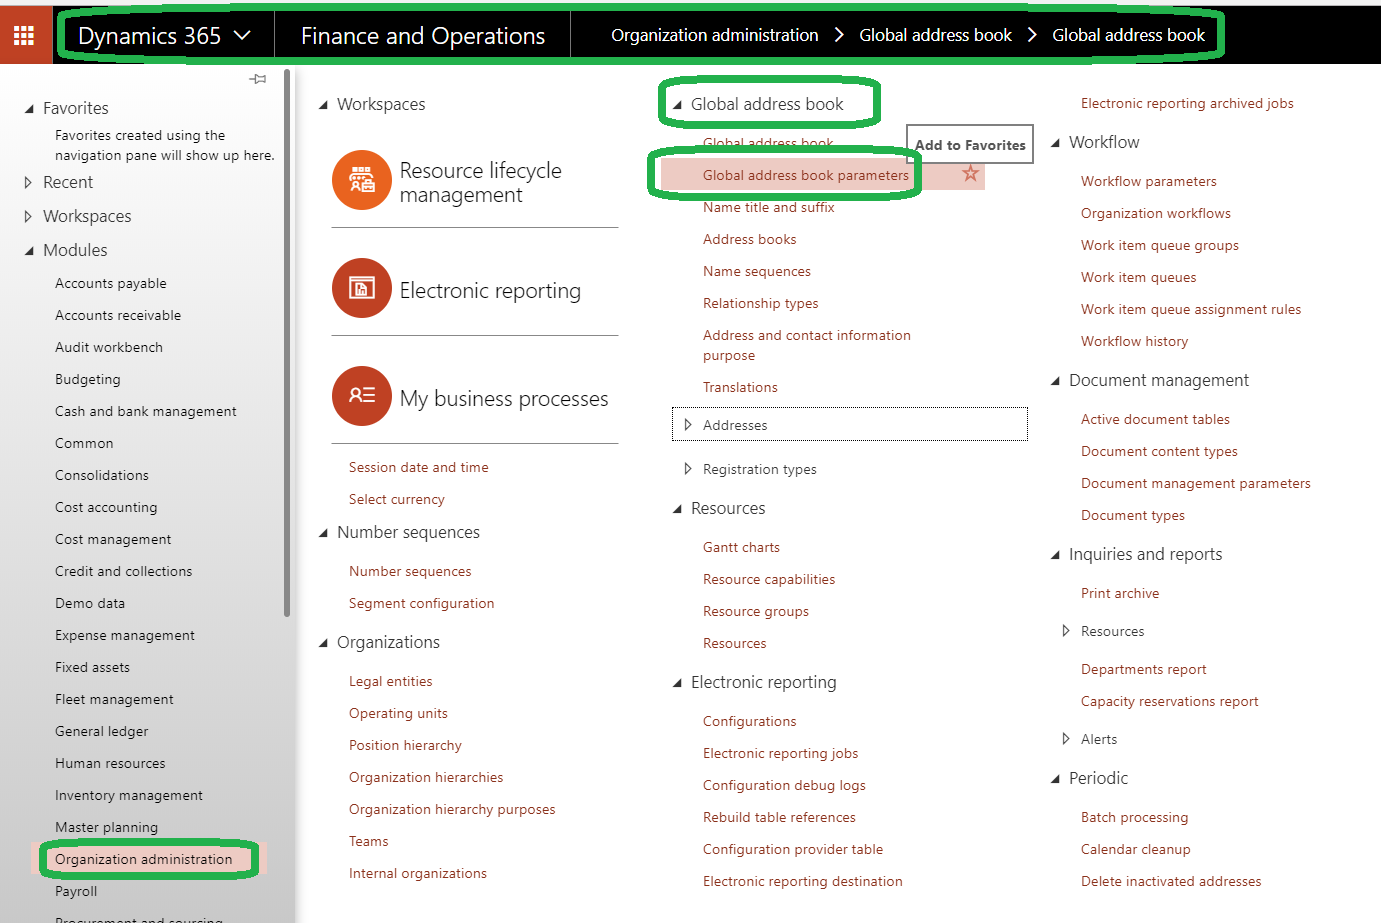Expand the Registration types subgroup
The width and height of the screenshot is (1381, 923).
(688, 469)
